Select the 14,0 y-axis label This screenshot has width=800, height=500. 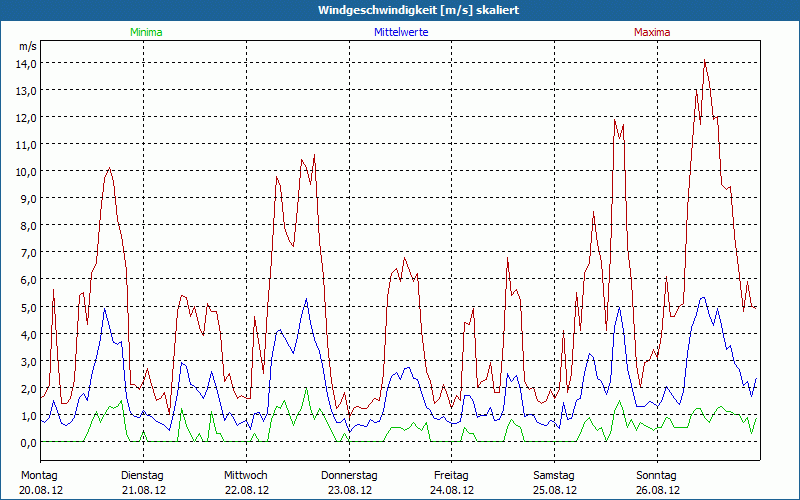coord(25,63)
